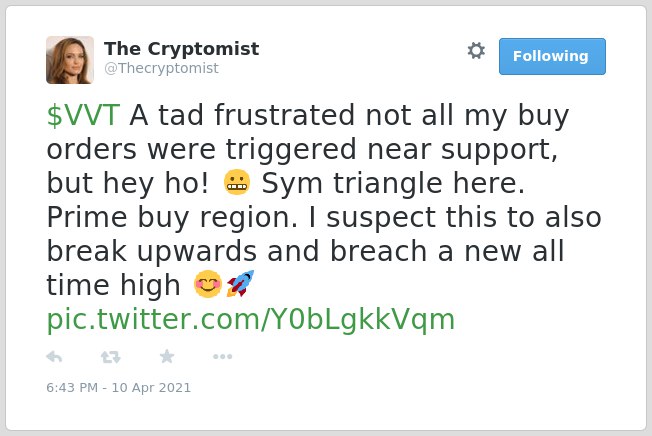Open the 6:43 PM - 10 Apr 2021 timestamp
This screenshot has height=436, width=652.
tap(119, 388)
